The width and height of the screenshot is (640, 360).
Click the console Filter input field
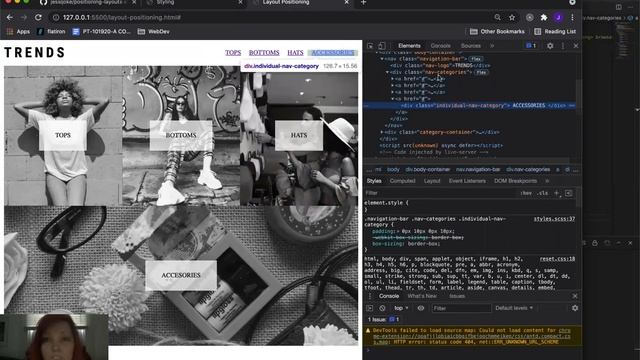(x=461, y=308)
